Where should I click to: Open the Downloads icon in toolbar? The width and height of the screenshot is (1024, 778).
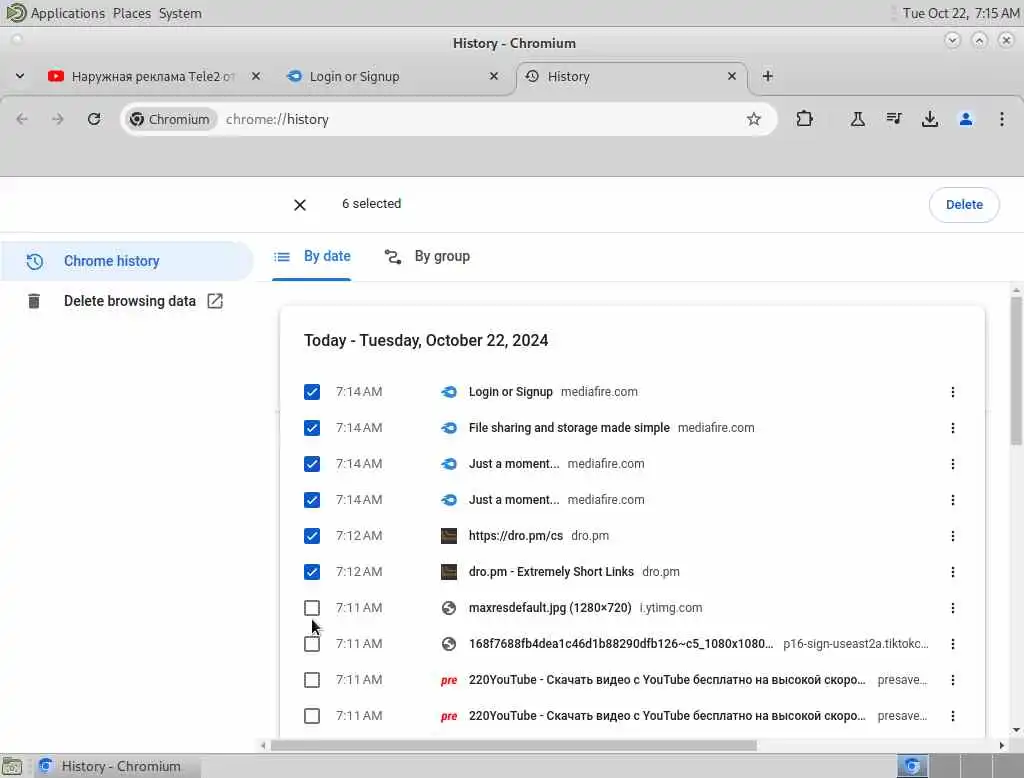click(x=930, y=119)
